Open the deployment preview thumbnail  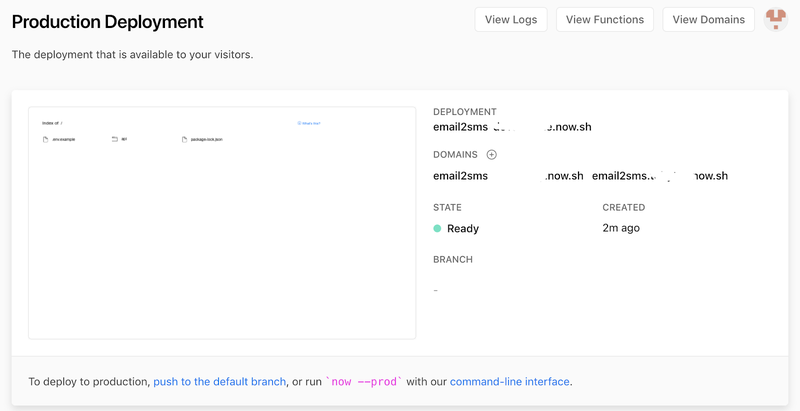point(222,223)
